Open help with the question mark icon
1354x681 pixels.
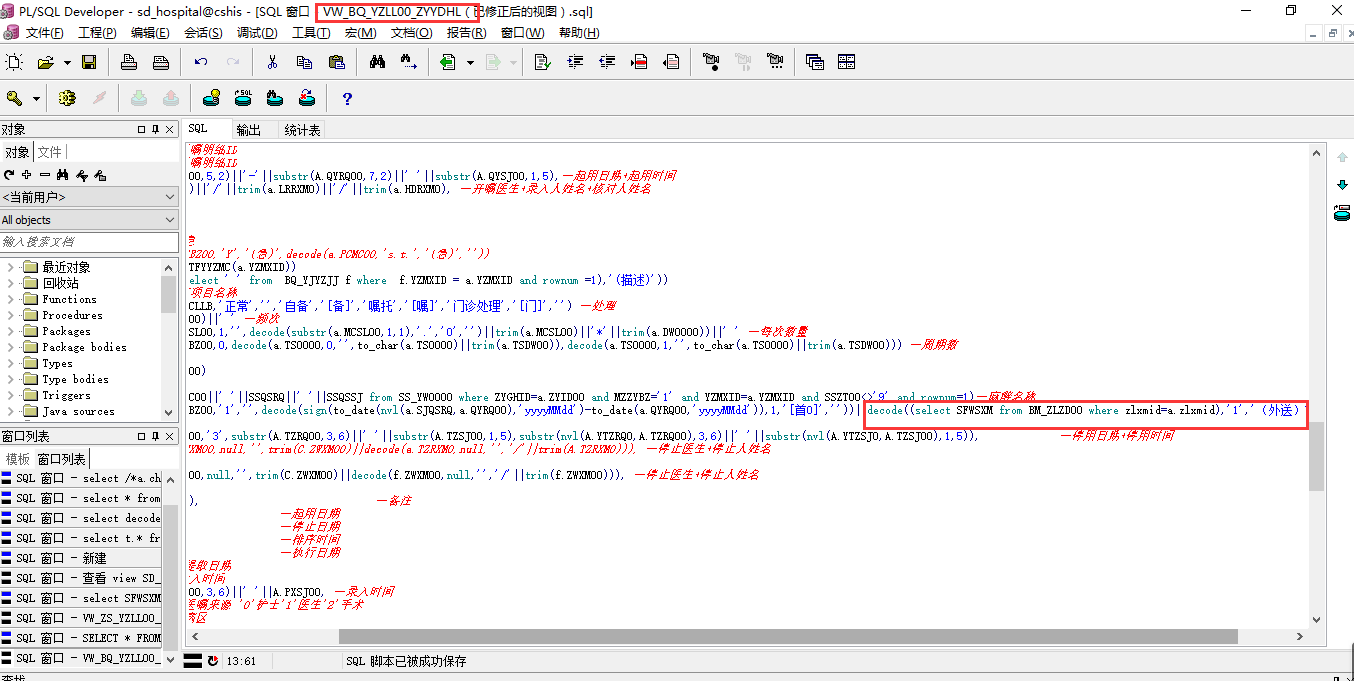click(347, 98)
